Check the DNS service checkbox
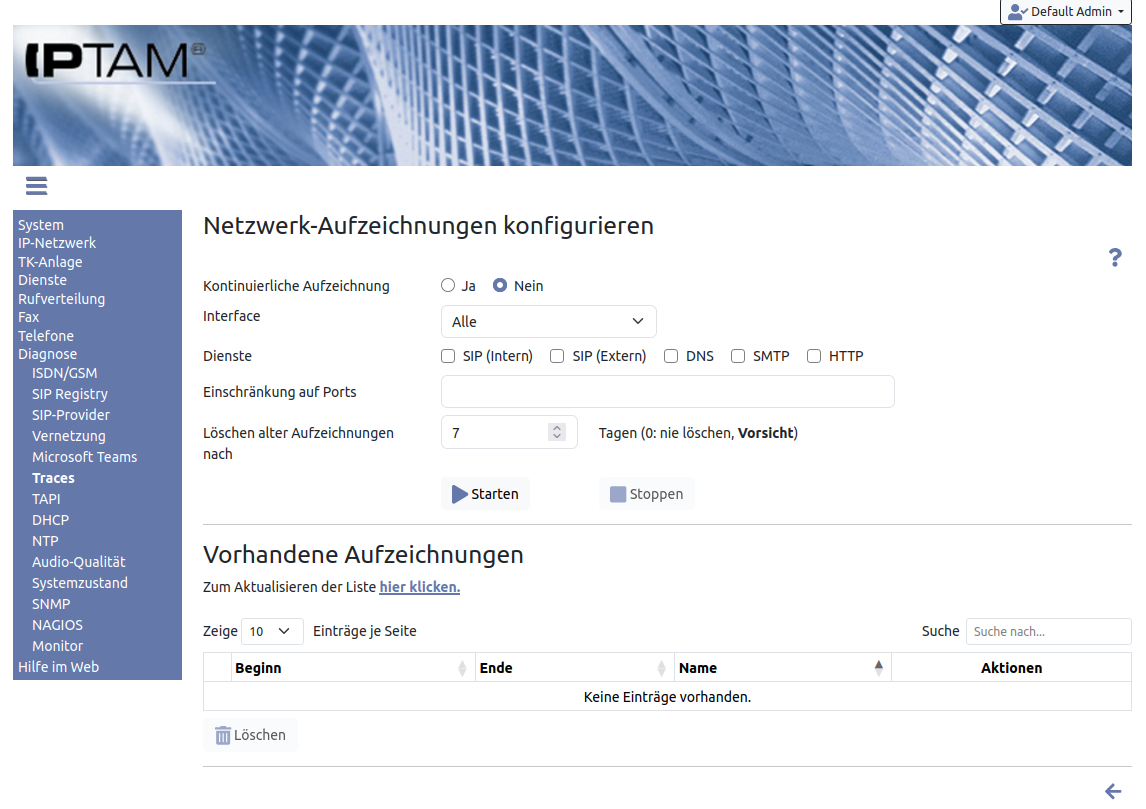1146x809 pixels. point(671,356)
